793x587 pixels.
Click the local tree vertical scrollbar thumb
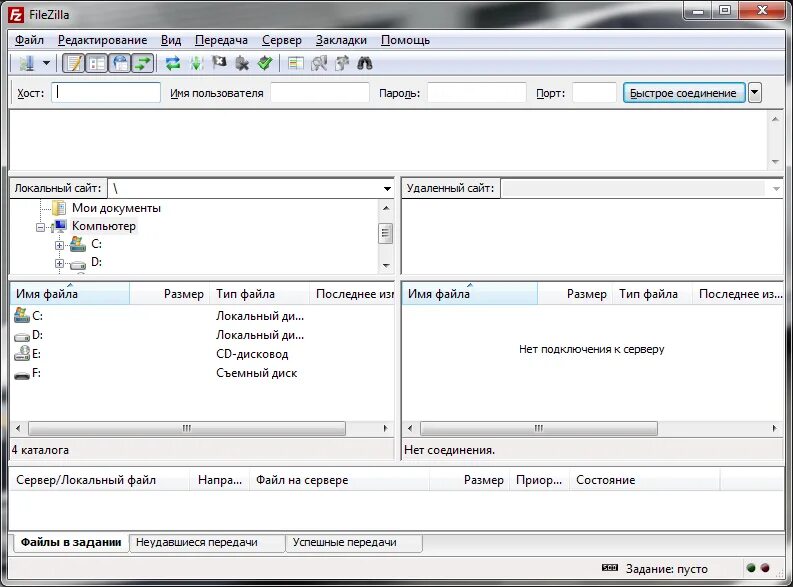386,233
